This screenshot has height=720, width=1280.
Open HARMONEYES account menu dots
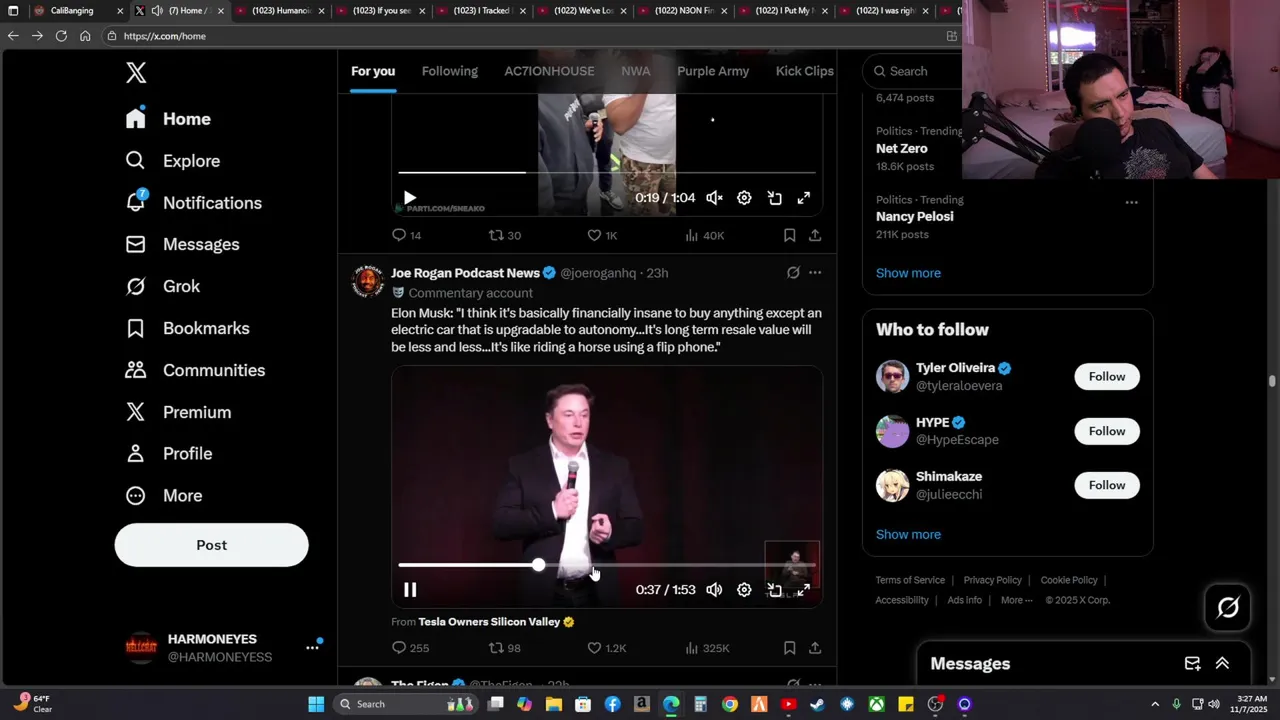(312, 648)
